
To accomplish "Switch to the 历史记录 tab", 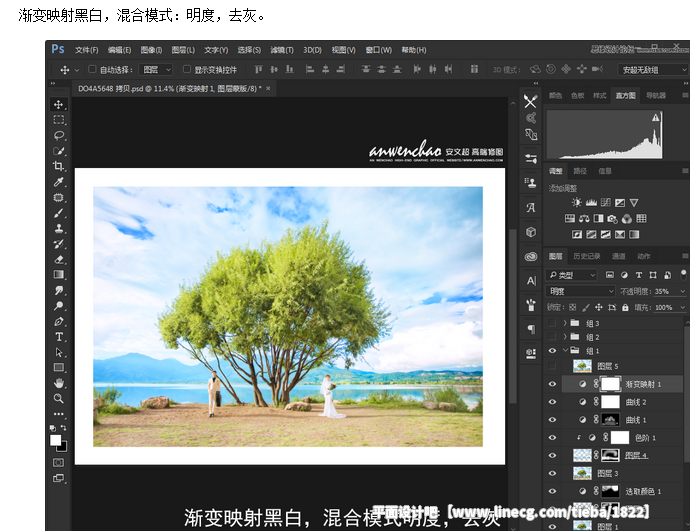I will pos(587,256).
